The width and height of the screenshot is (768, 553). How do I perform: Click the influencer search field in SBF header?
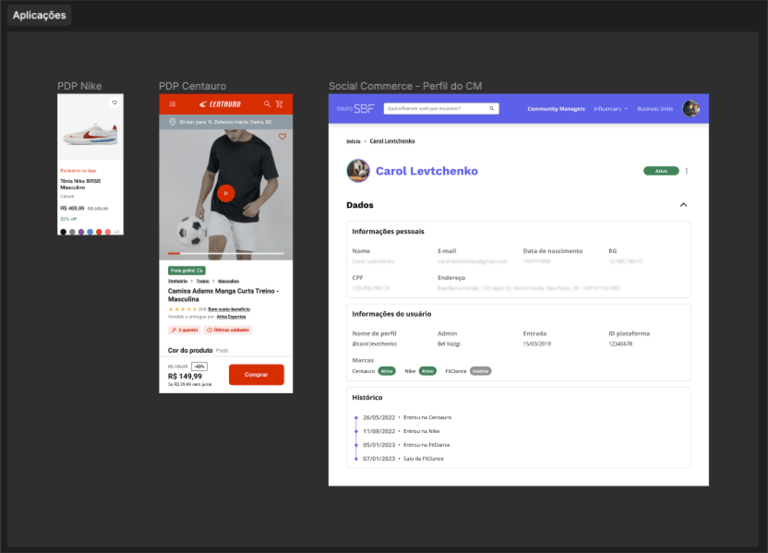[441, 108]
